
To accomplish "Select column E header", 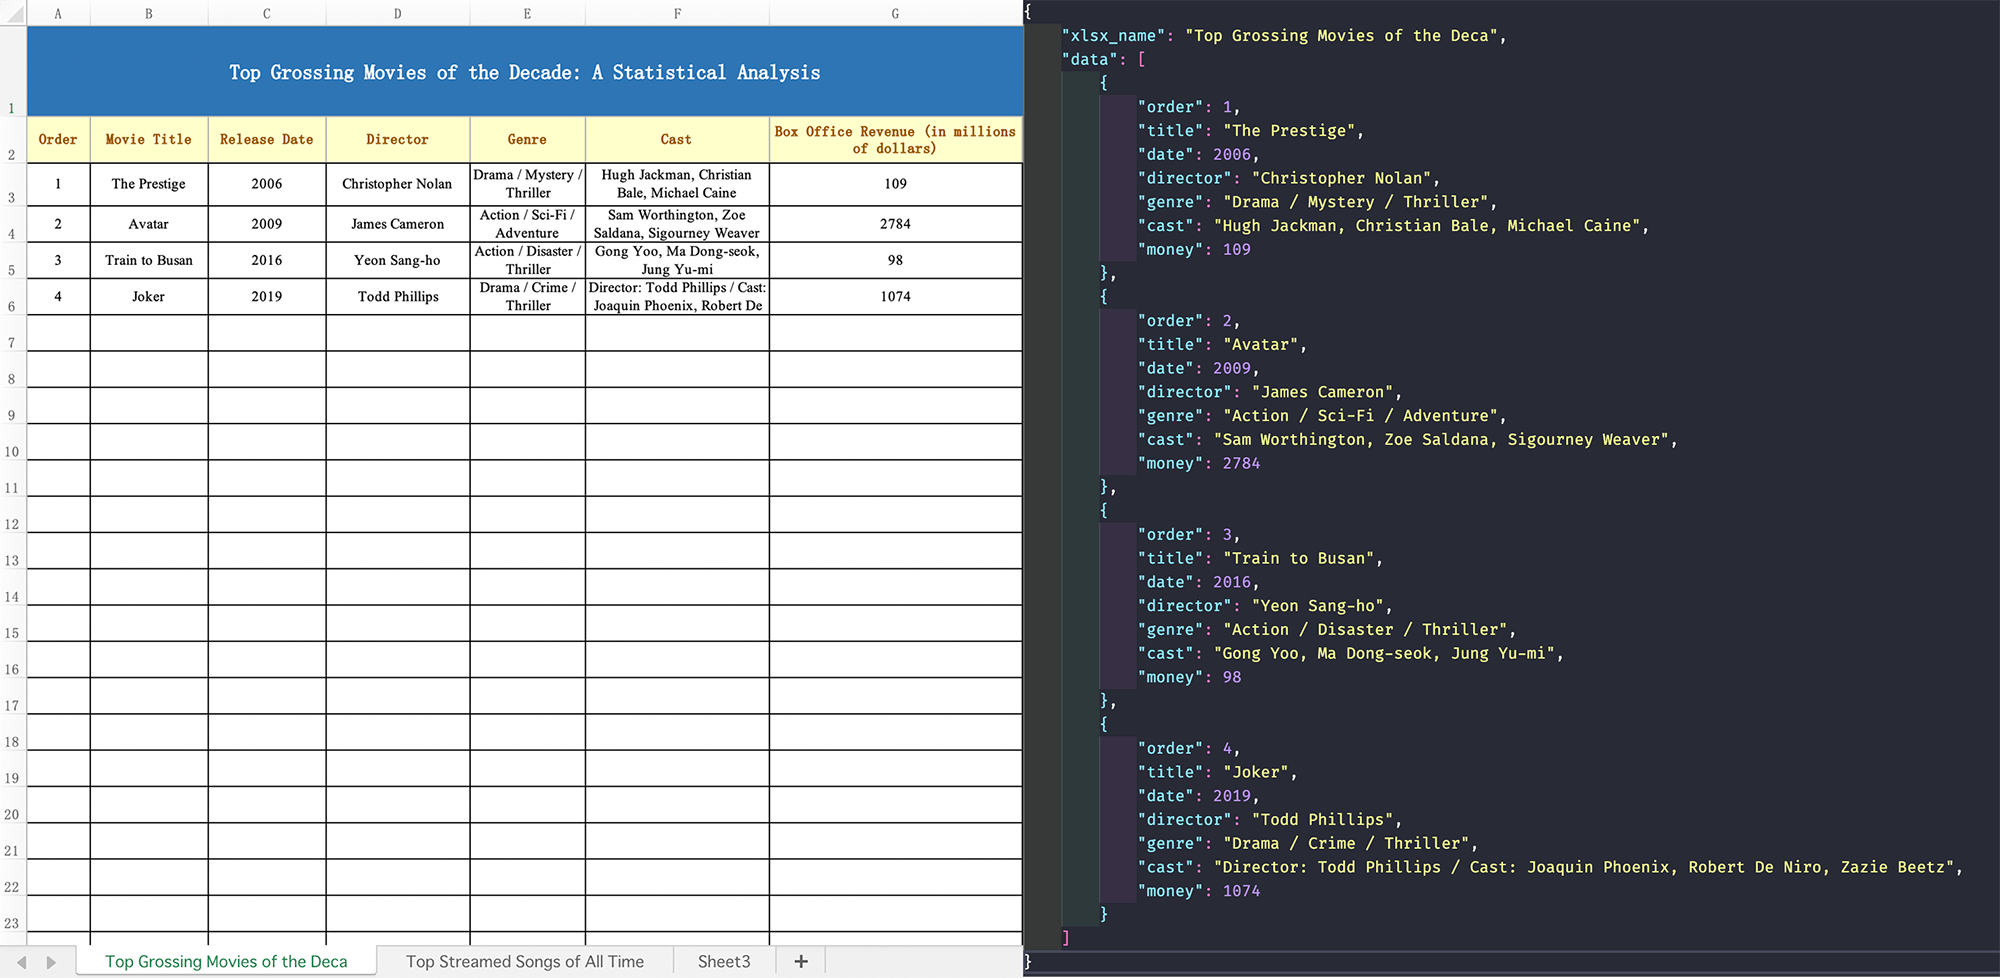I will point(527,13).
